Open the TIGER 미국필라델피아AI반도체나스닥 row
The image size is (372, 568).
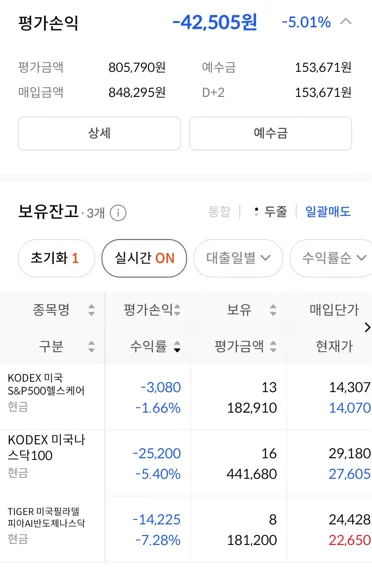coord(186,529)
